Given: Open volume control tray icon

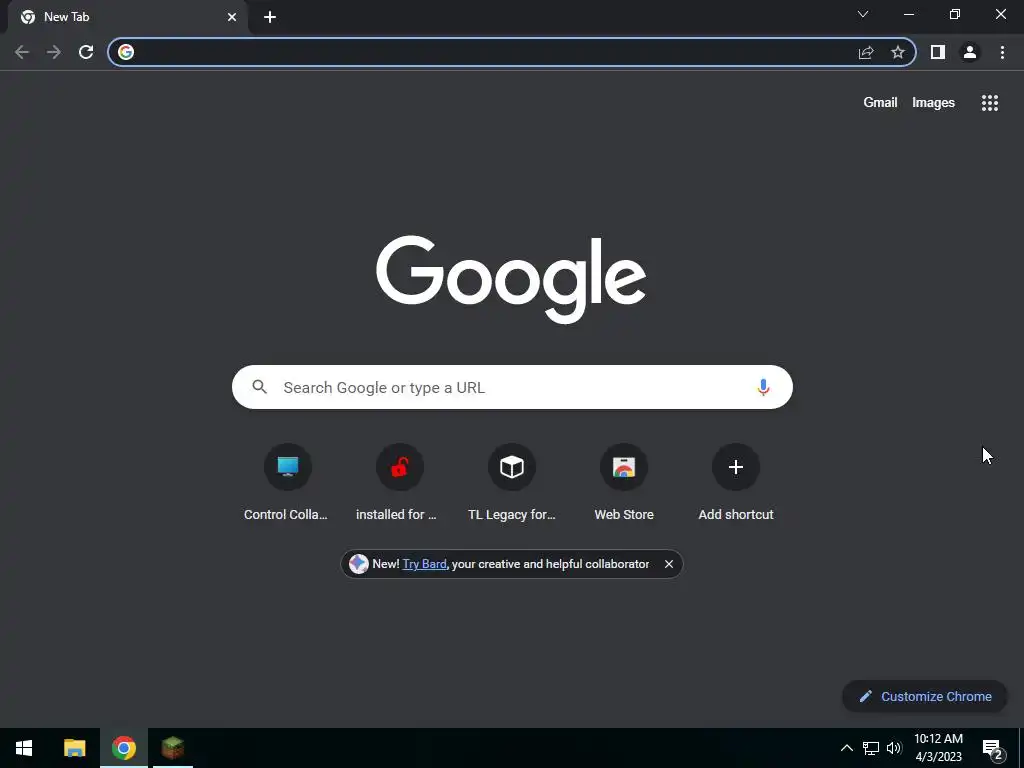Looking at the screenshot, I should click(894, 748).
